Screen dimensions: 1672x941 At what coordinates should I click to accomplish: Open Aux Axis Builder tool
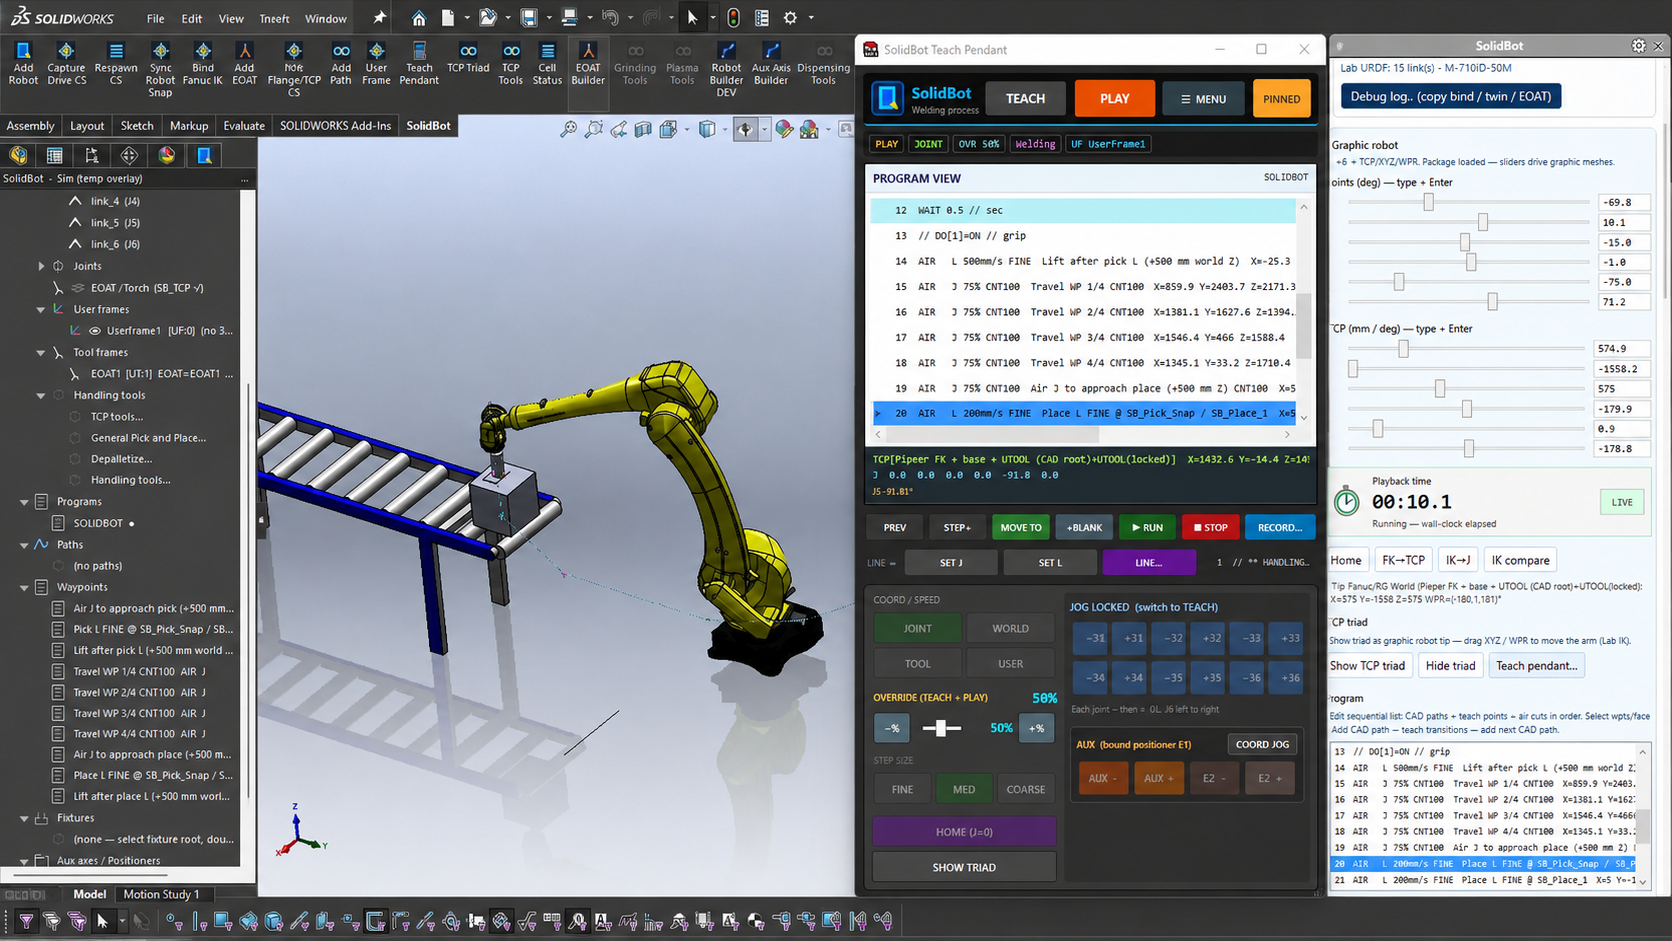771,63
